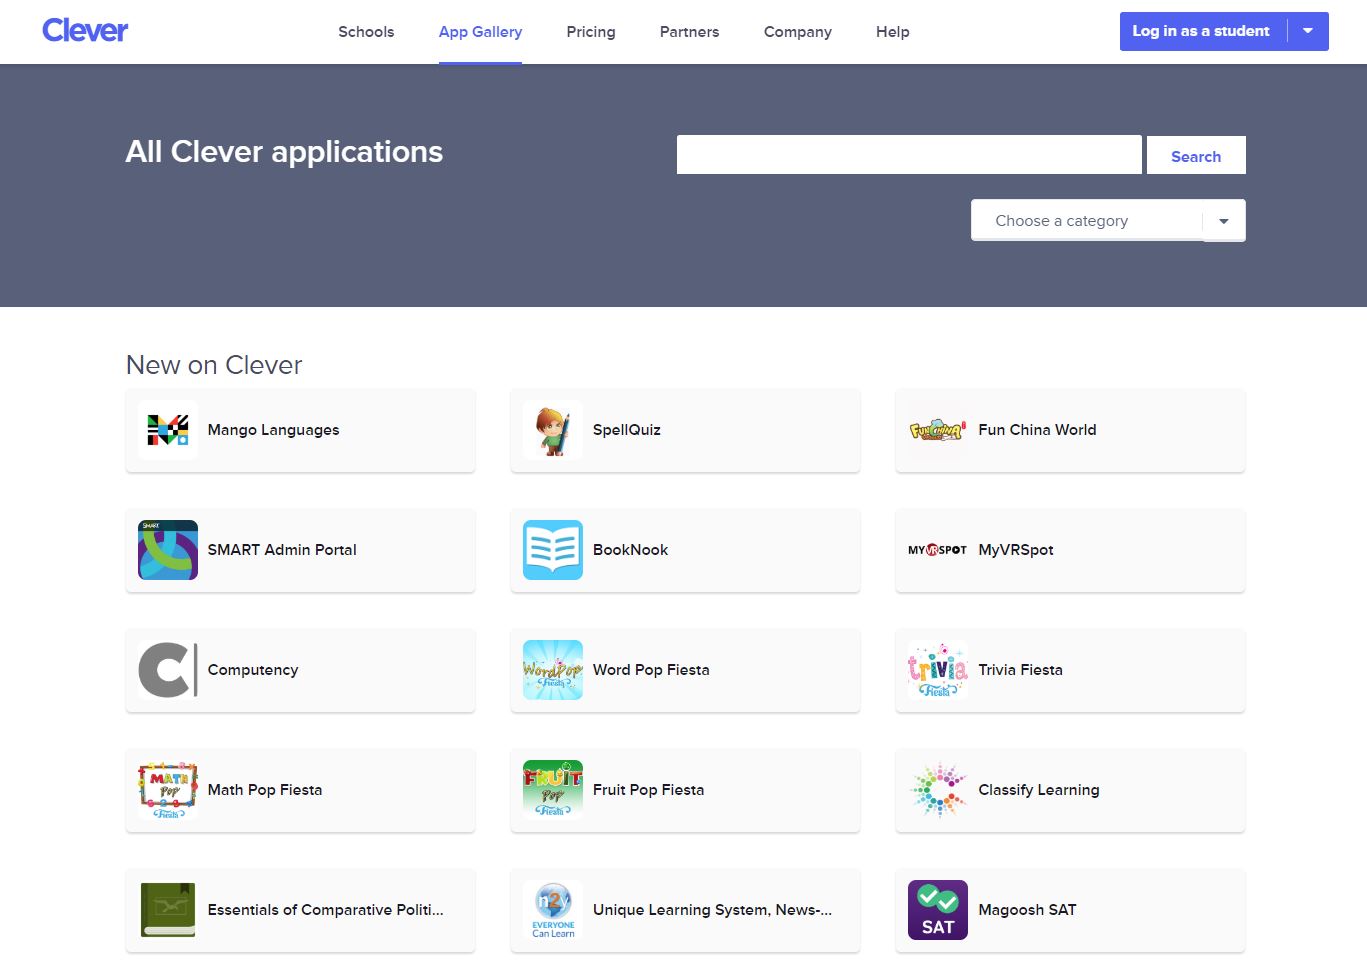Image resolution: width=1367 pixels, height=966 pixels.
Task: Click the Mango Languages app icon
Action: [168, 430]
